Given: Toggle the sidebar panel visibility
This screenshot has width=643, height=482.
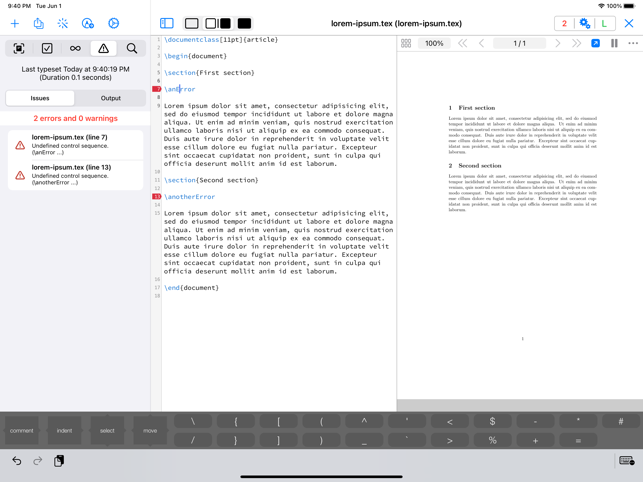Looking at the screenshot, I should pyautogui.click(x=167, y=23).
